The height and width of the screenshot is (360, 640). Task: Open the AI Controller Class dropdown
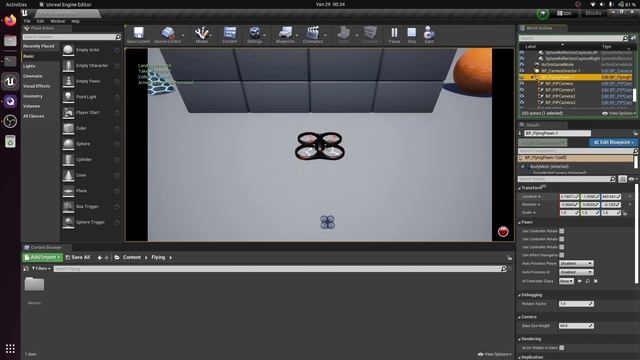[x=566, y=281]
